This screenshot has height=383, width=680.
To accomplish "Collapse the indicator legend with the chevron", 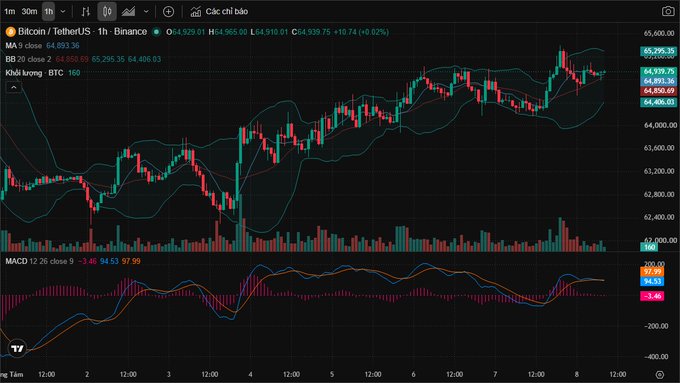I will tap(14, 88).
